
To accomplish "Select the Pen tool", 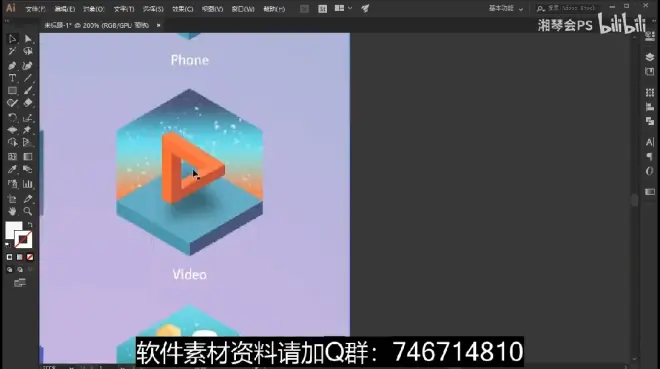I will point(12,65).
